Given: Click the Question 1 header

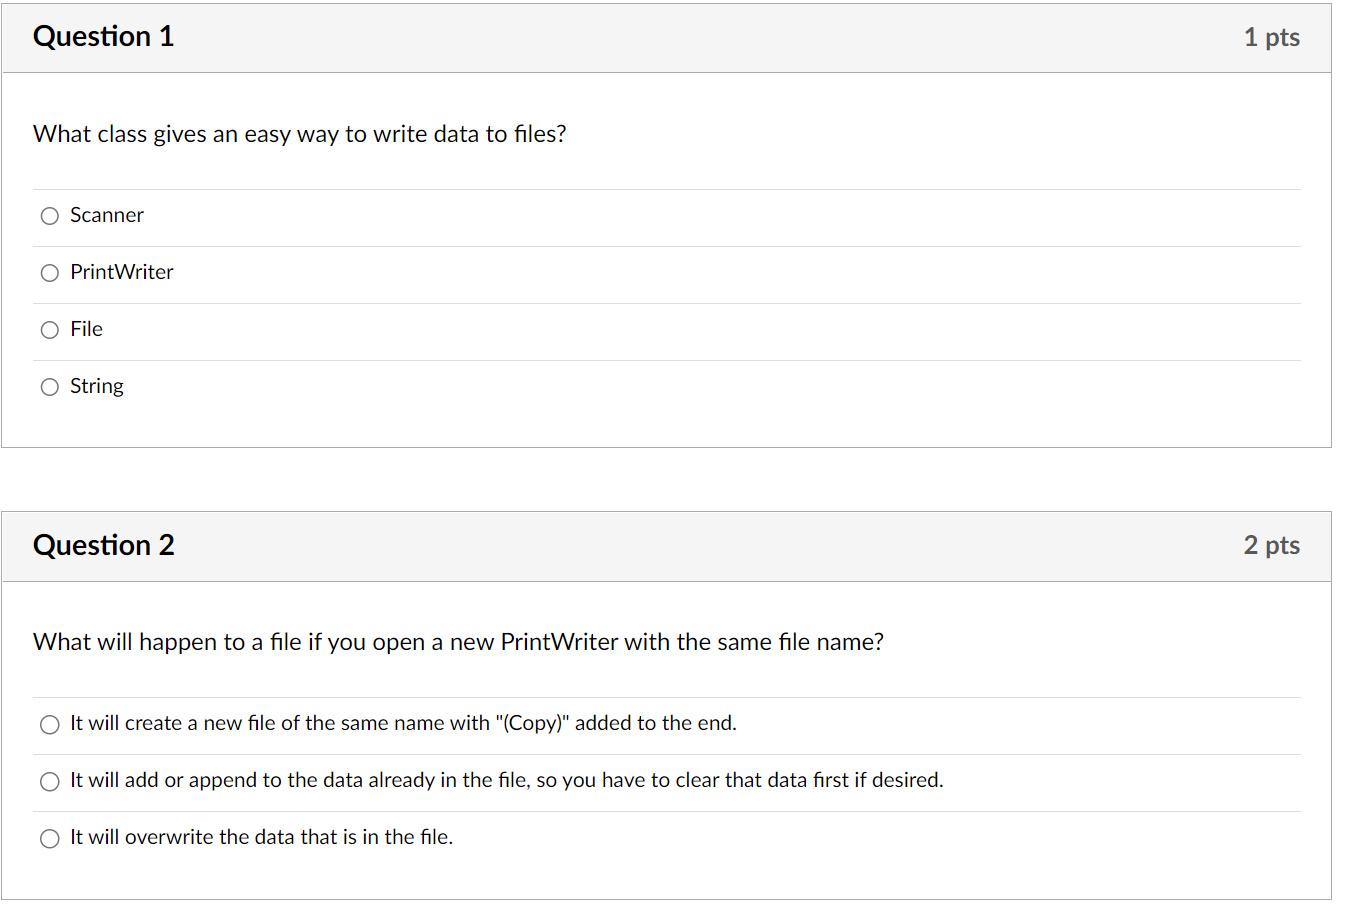Looking at the screenshot, I should click(x=103, y=36).
